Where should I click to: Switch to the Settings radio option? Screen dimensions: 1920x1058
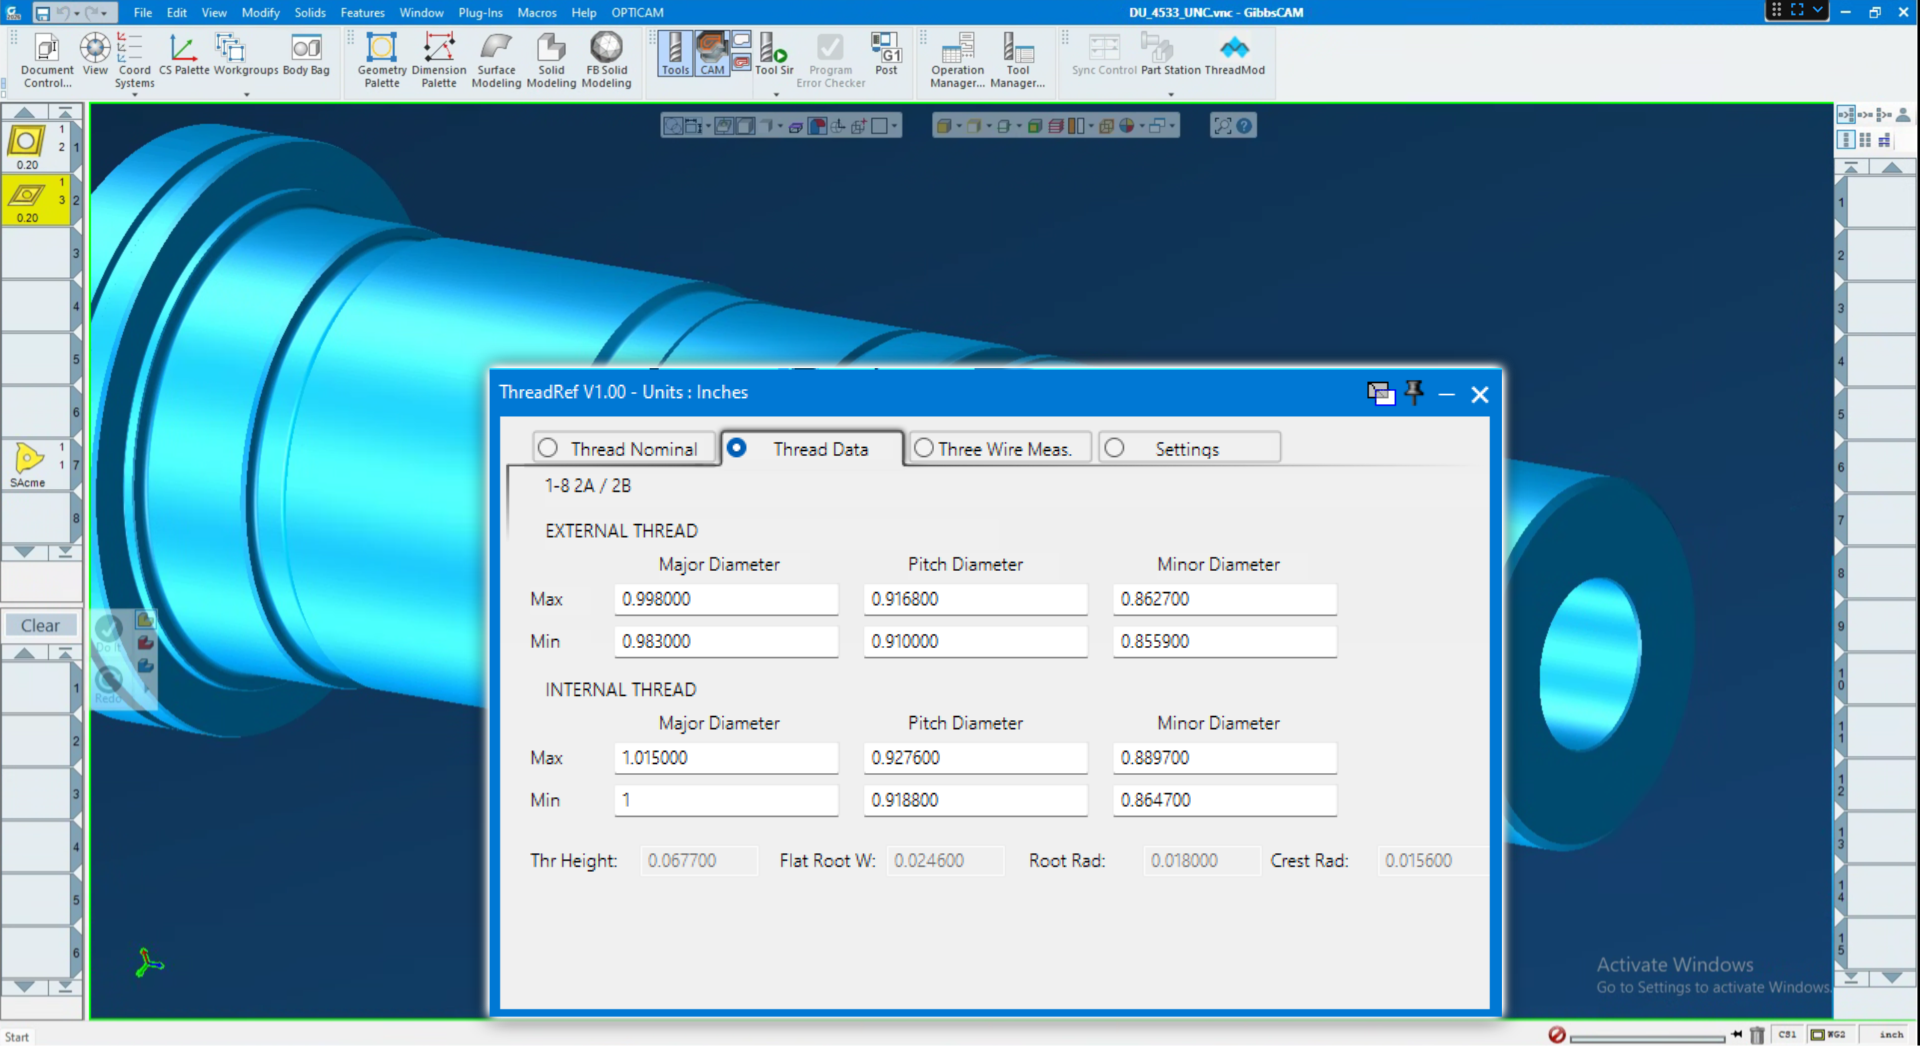[x=1115, y=449]
